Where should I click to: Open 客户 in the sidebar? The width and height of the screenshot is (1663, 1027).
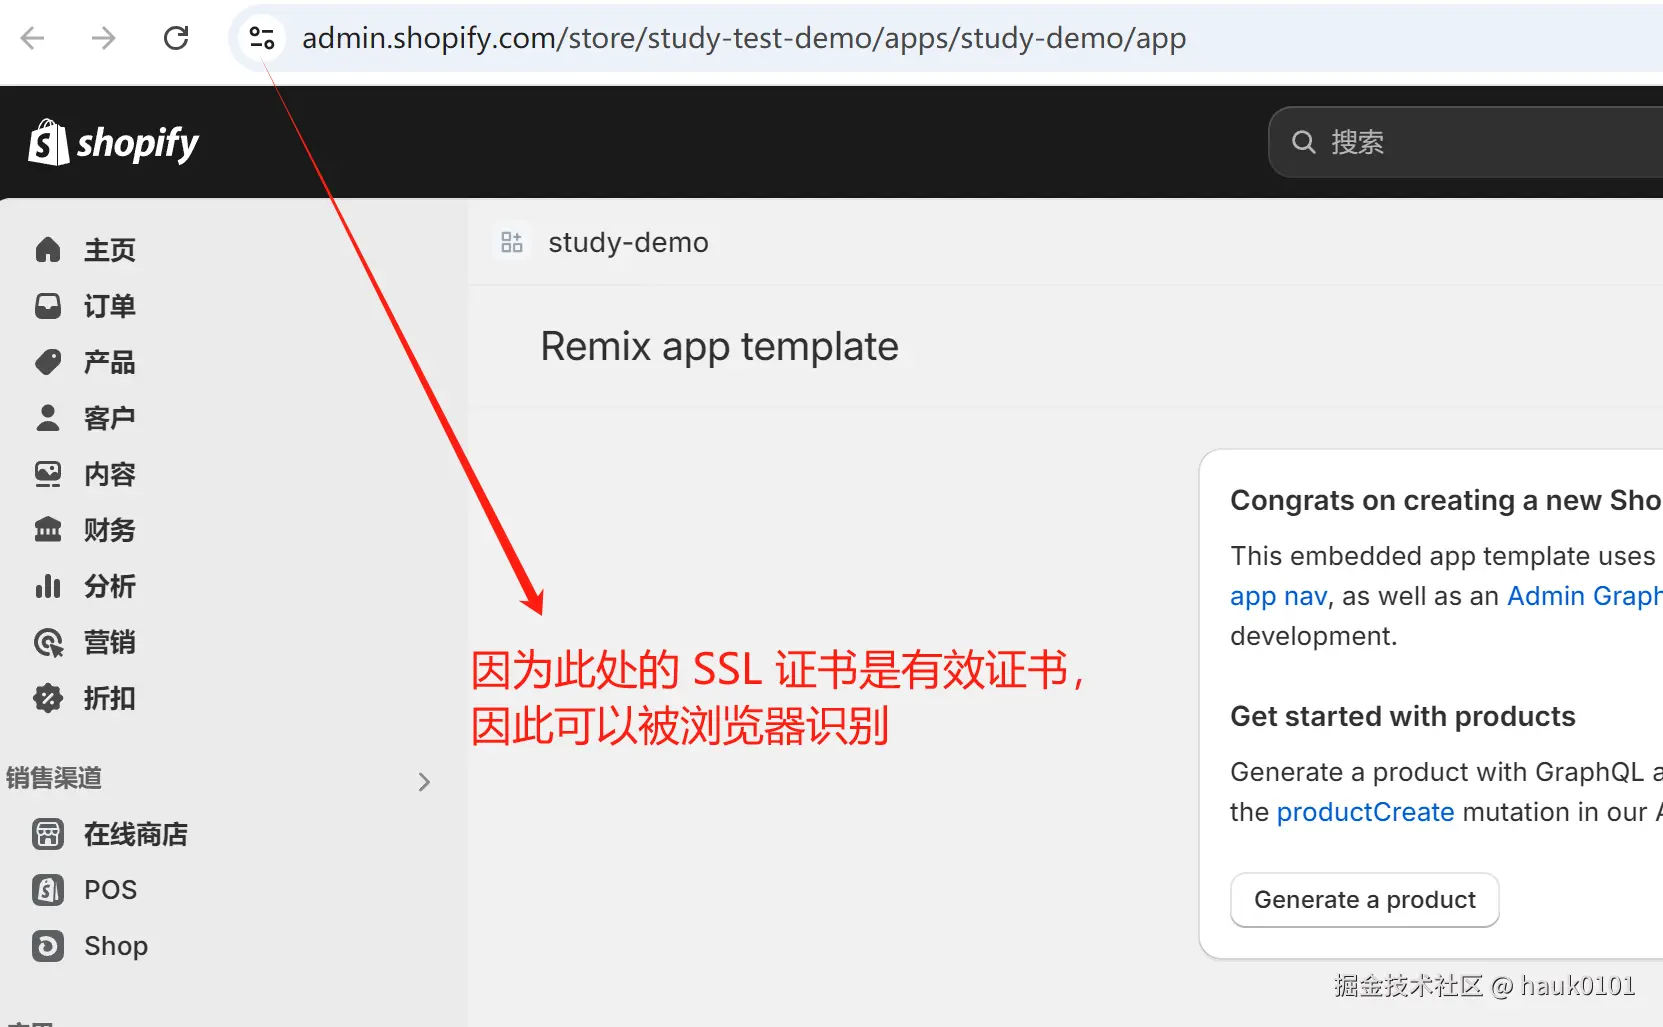coord(109,418)
